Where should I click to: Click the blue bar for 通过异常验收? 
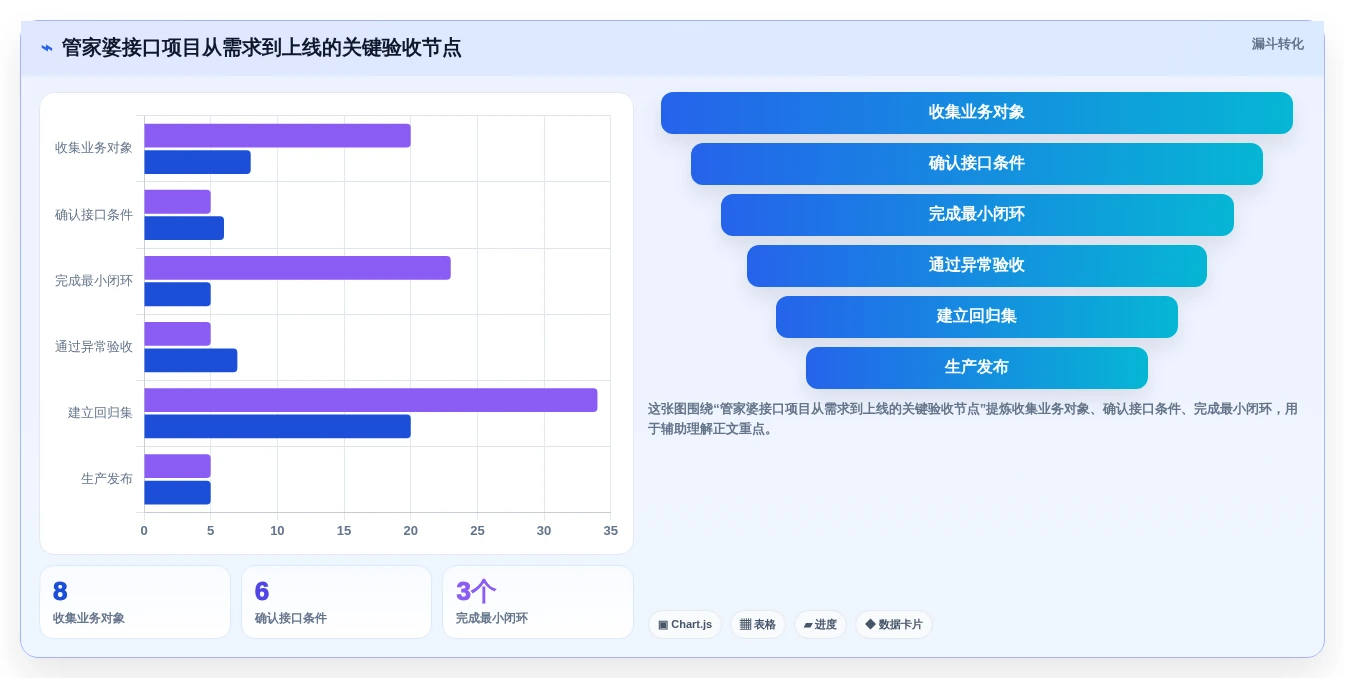(x=190, y=360)
